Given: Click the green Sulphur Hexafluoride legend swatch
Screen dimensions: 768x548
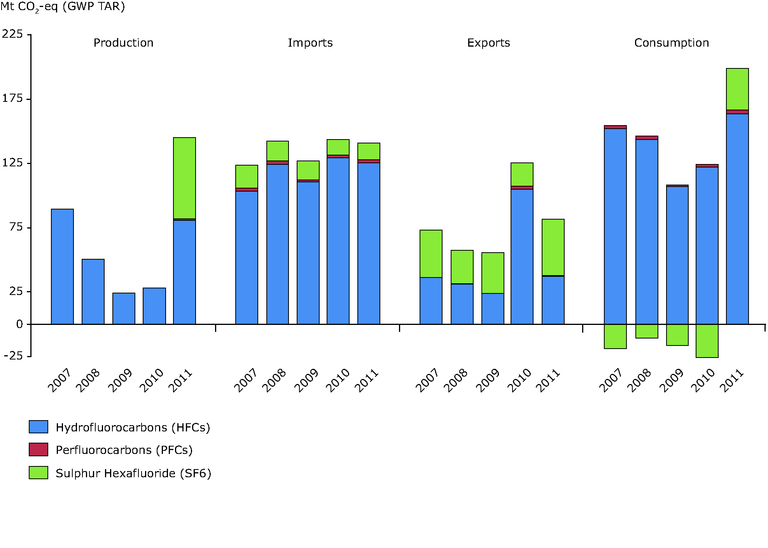Looking at the screenshot, I should [x=40, y=473].
